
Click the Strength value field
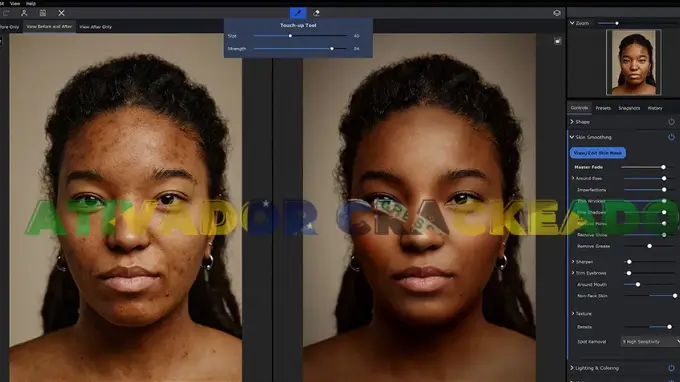pyautogui.click(x=356, y=49)
